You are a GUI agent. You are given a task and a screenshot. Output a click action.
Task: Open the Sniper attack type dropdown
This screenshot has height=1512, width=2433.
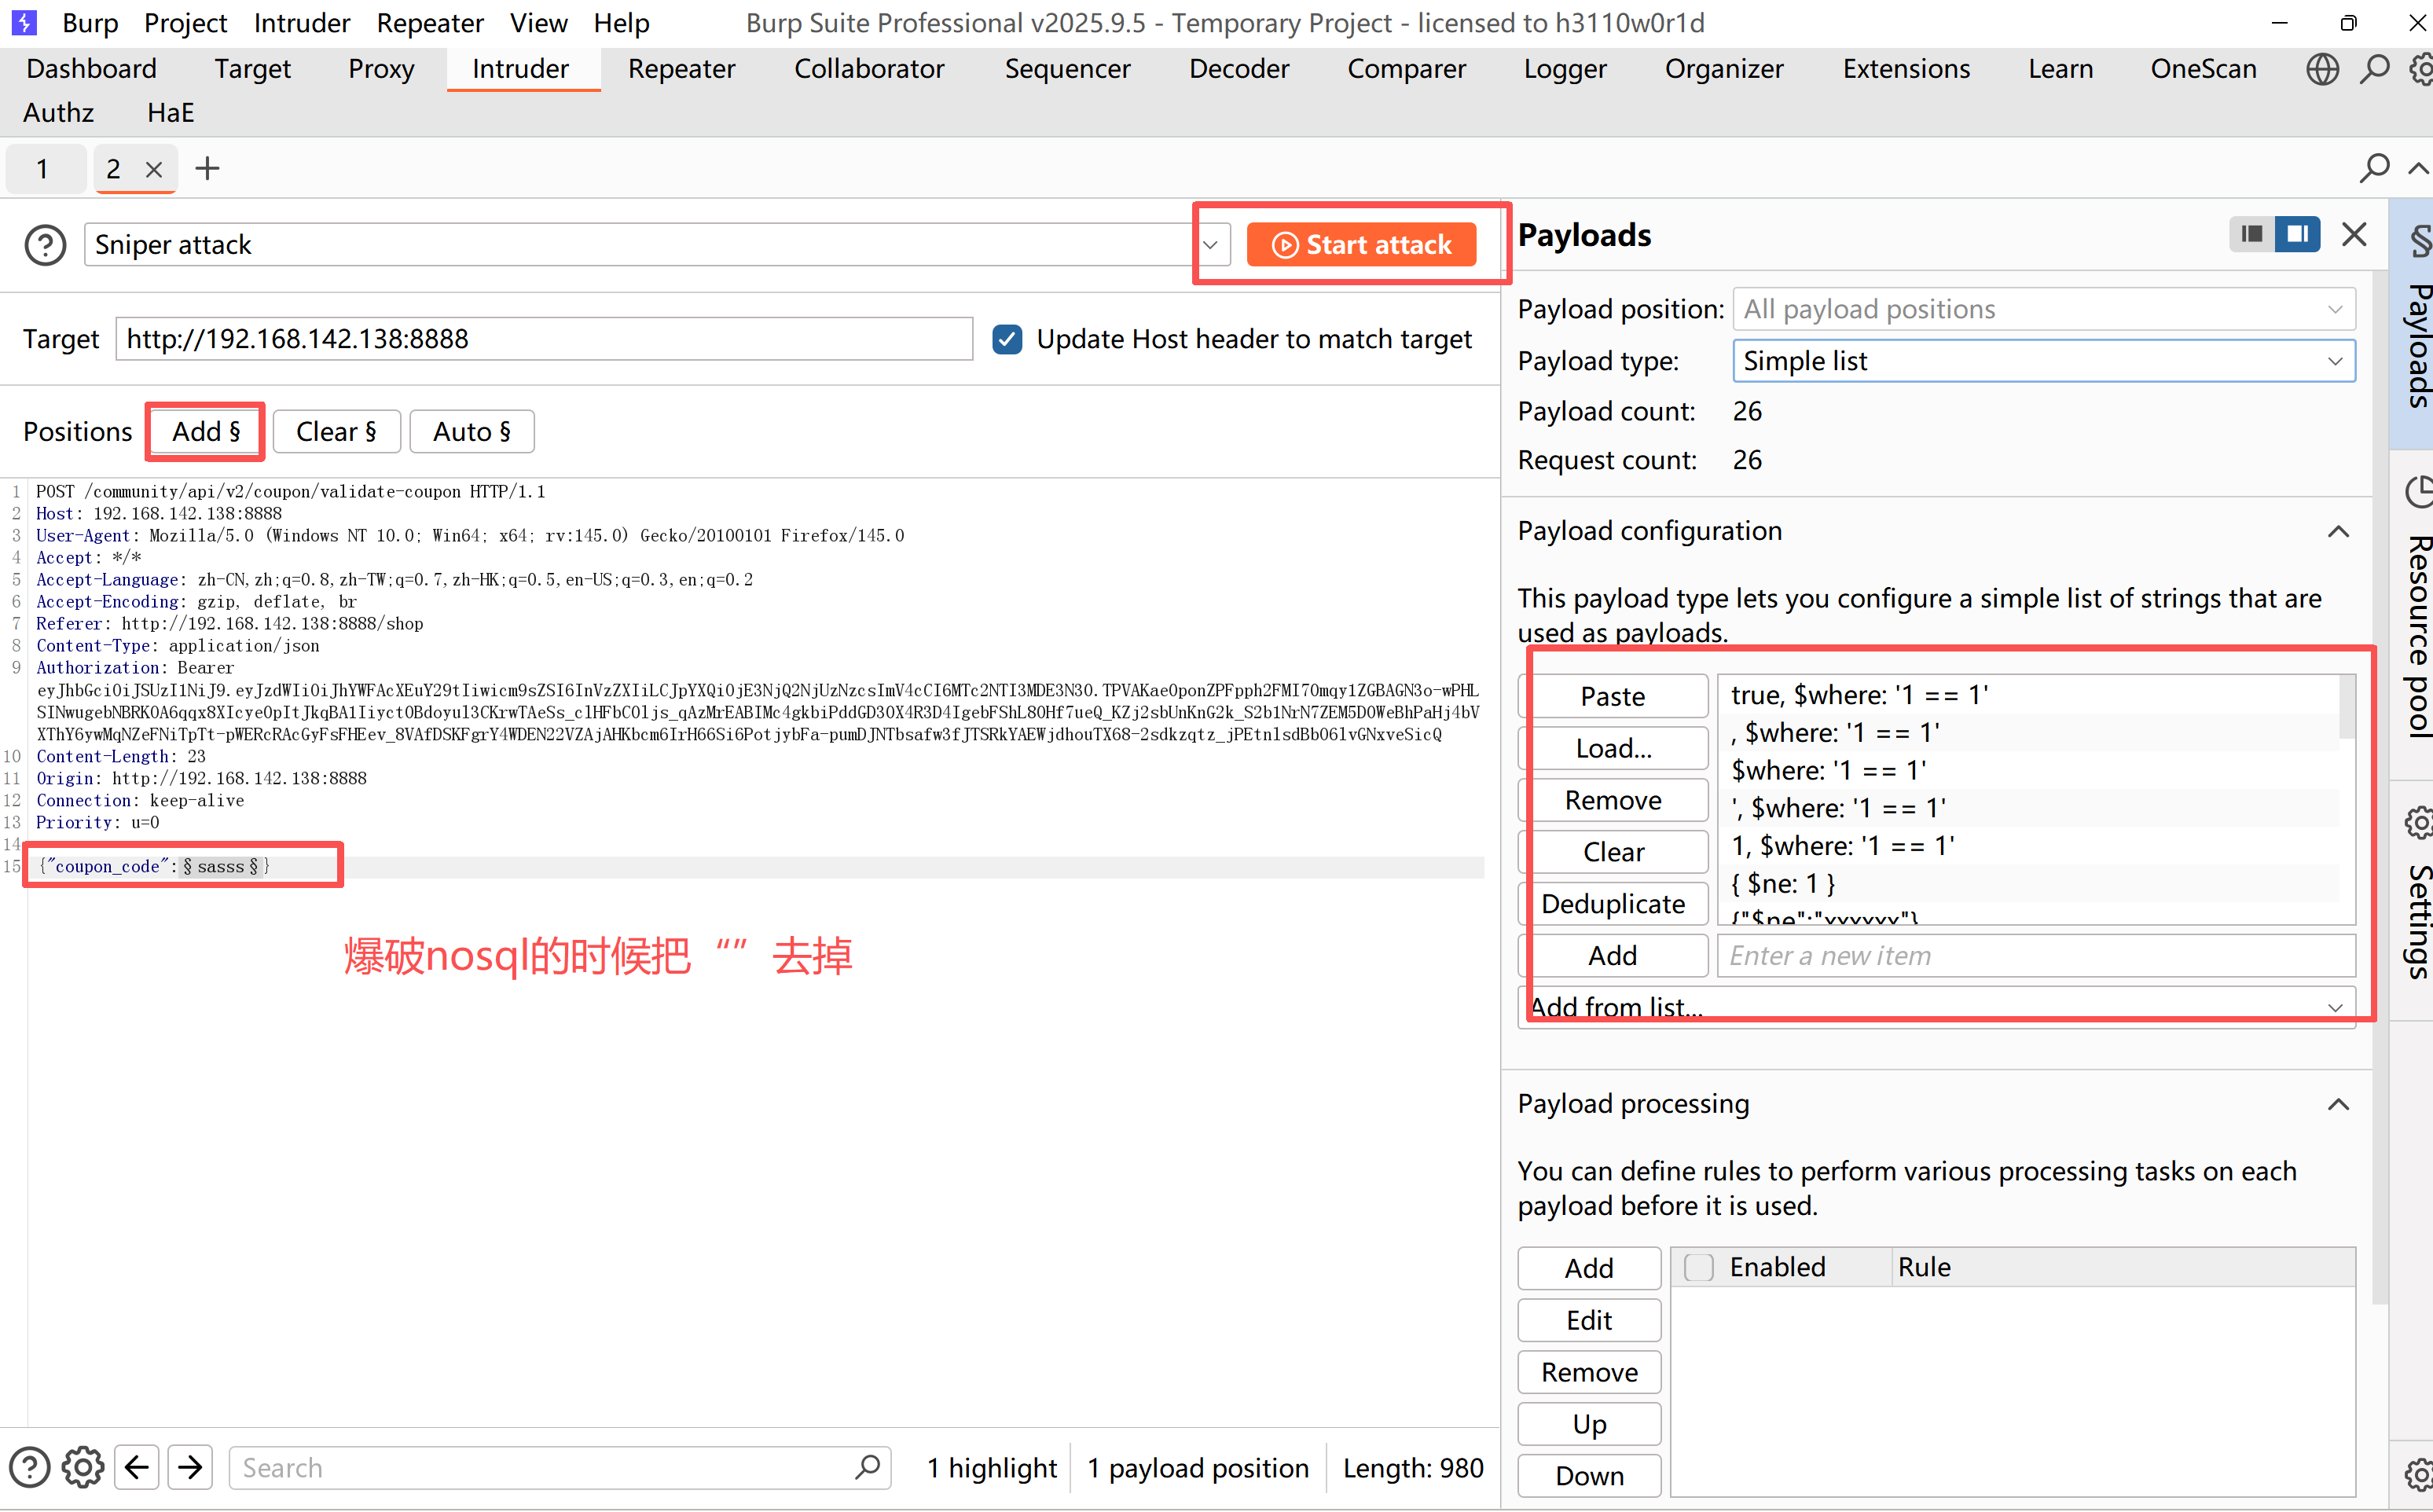pyautogui.click(x=1210, y=245)
